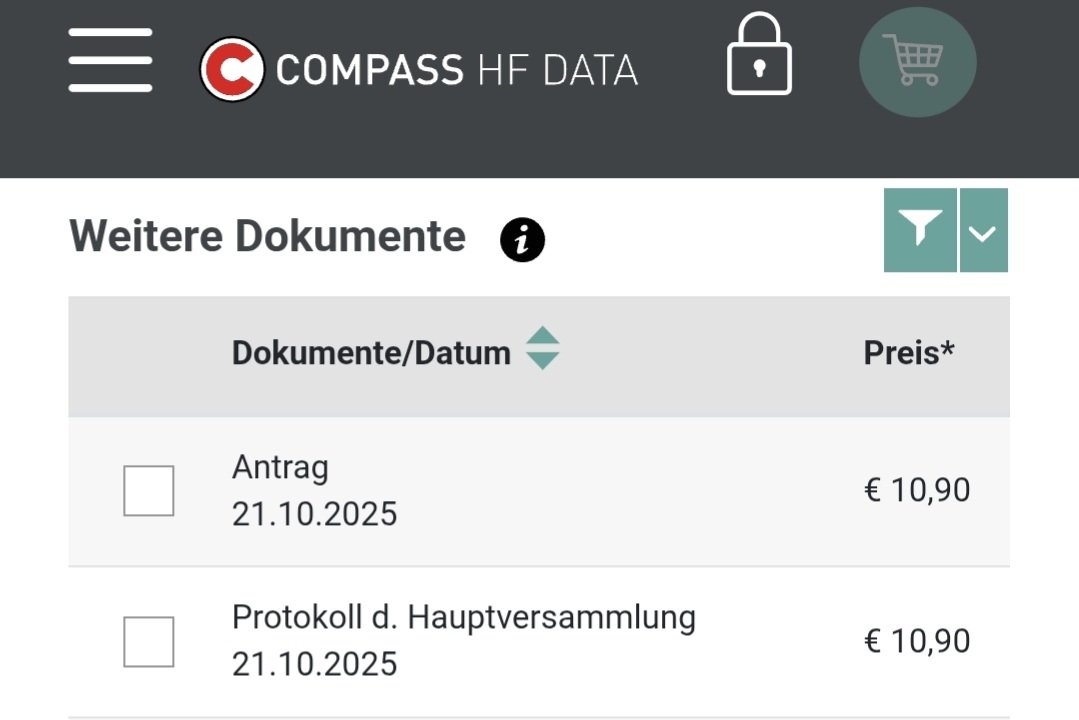The height and width of the screenshot is (720, 1079).
Task: Select the Protokoll d. Hauptversammlung checkbox
Action: tap(149, 641)
